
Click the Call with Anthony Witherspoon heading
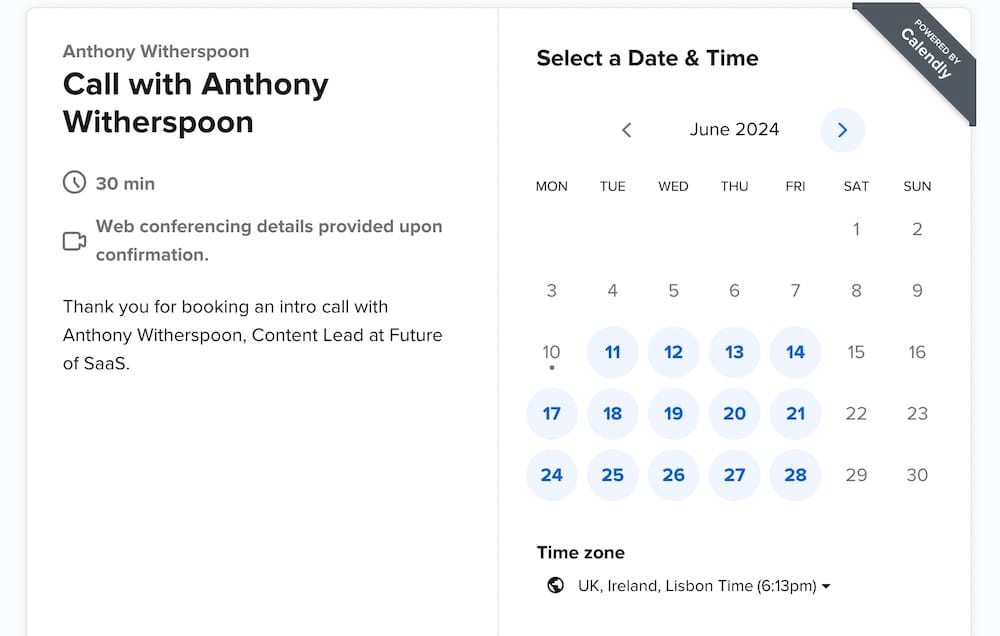pos(195,103)
